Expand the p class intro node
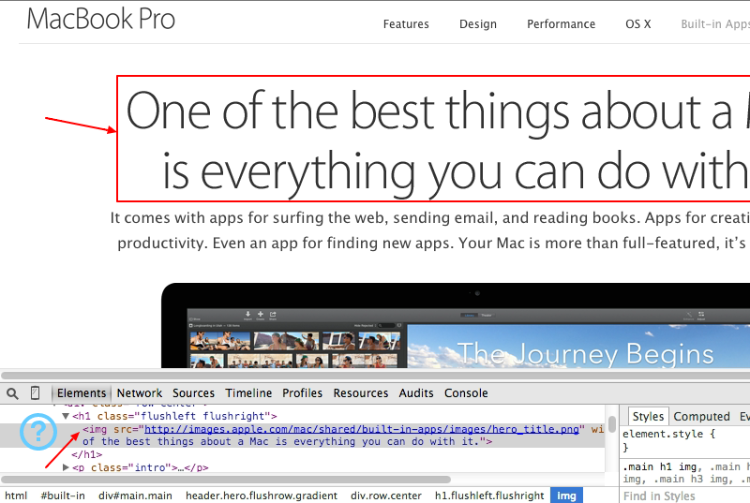 click(x=66, y=467)
